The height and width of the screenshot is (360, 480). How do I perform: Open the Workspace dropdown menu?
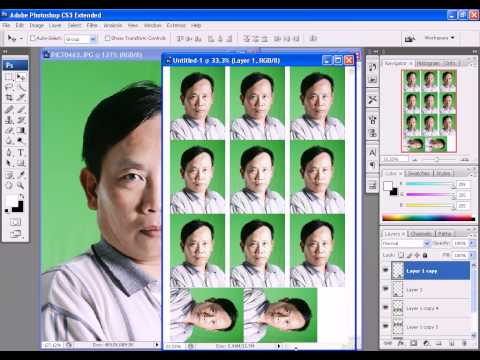(x=439, y=38)
